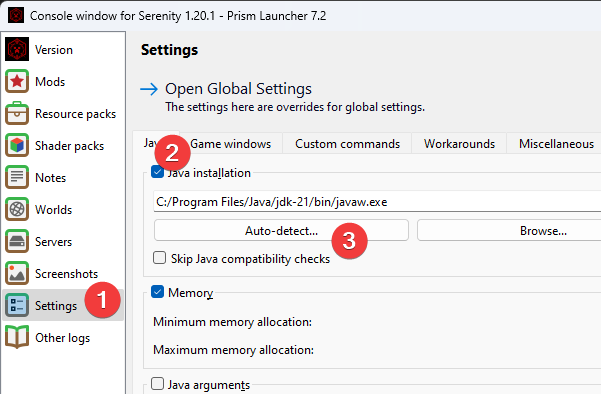Open the Other logs book icon
The image size is (601, 394).
(17, 337)
